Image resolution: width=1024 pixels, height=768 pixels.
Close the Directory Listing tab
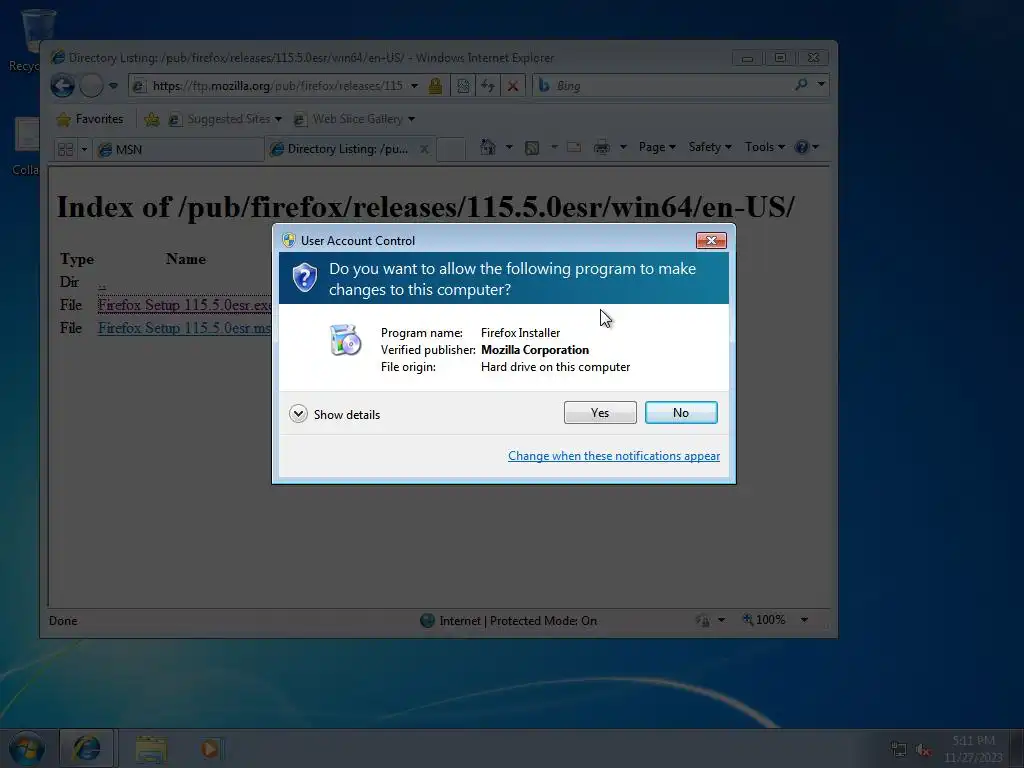tap(424, 149)
